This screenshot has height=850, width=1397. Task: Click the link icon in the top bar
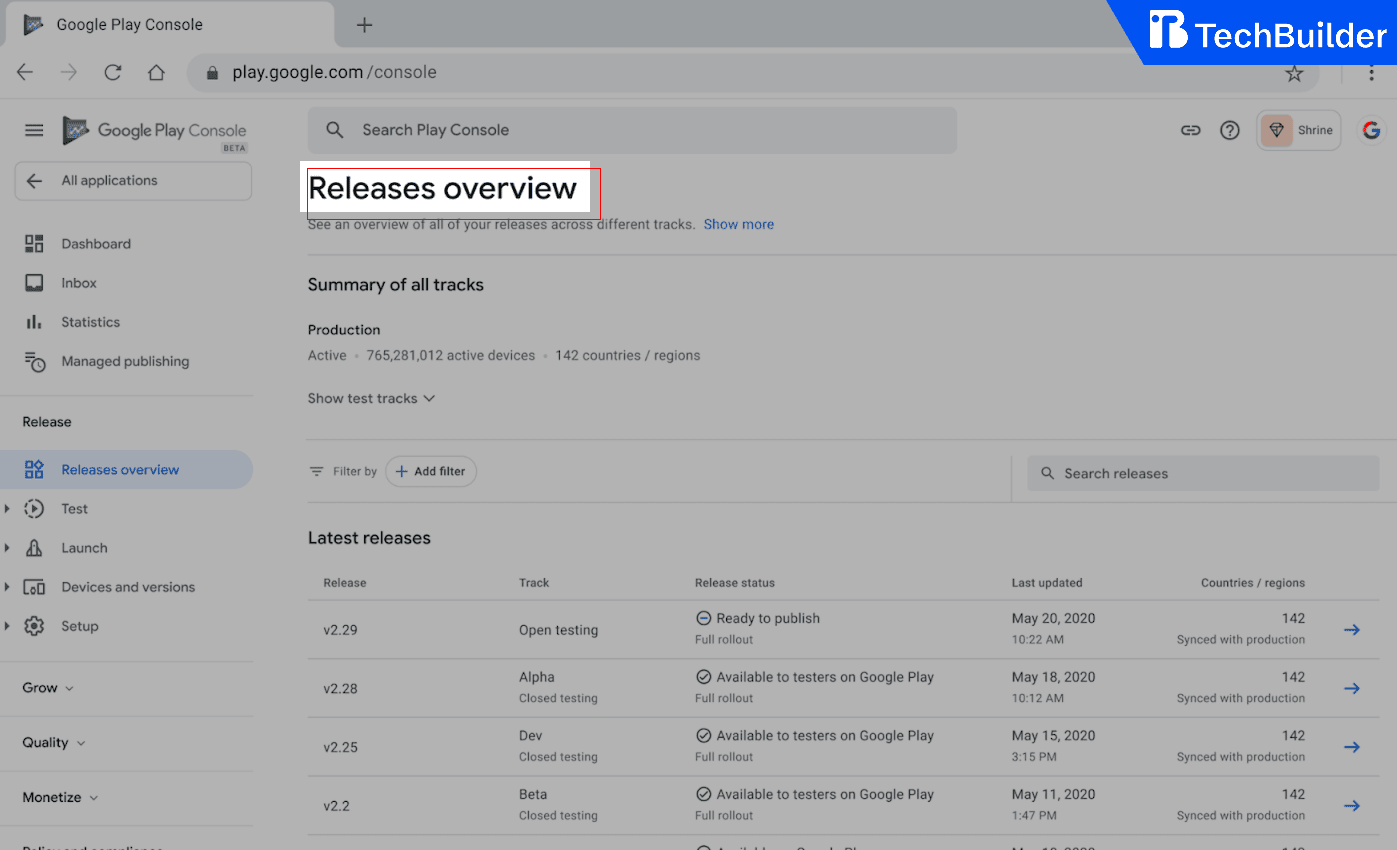pyautogui.click(x=1190, y=130)
